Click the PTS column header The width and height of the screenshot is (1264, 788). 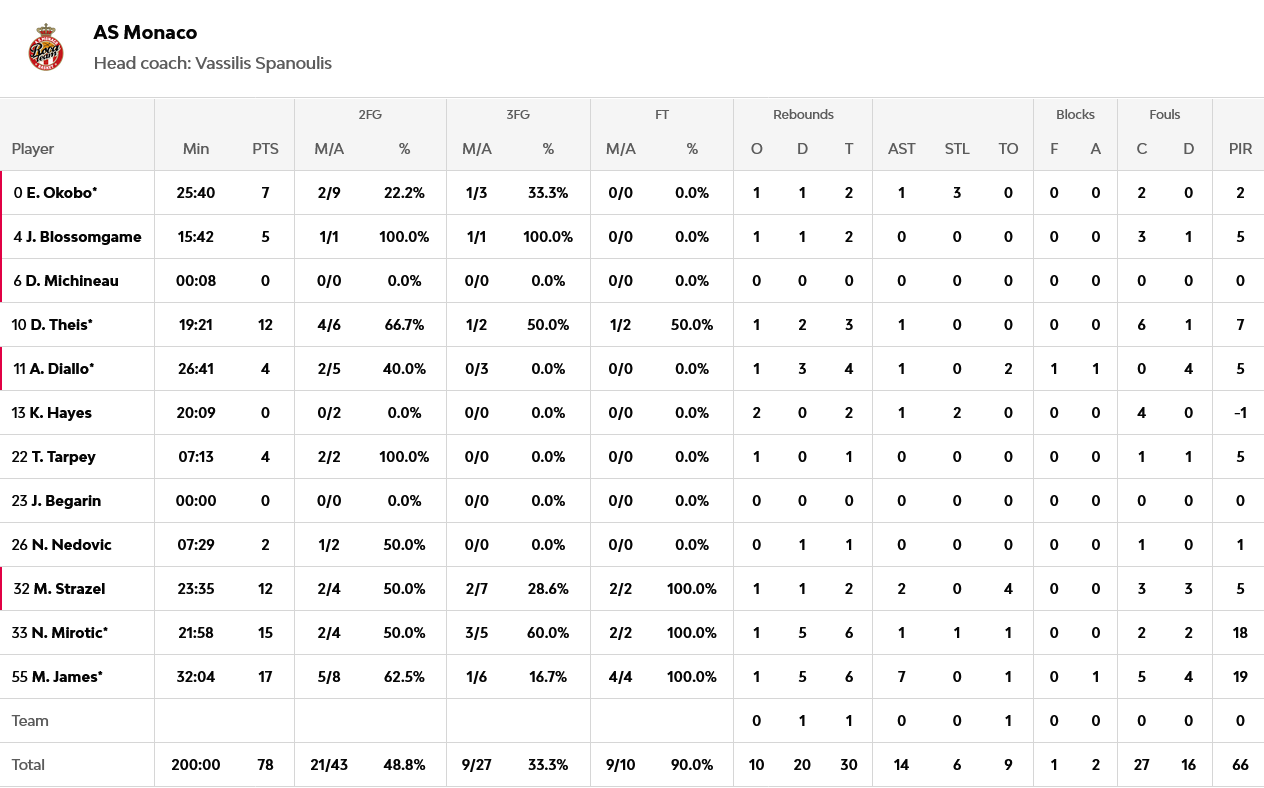tap(265, 149)
